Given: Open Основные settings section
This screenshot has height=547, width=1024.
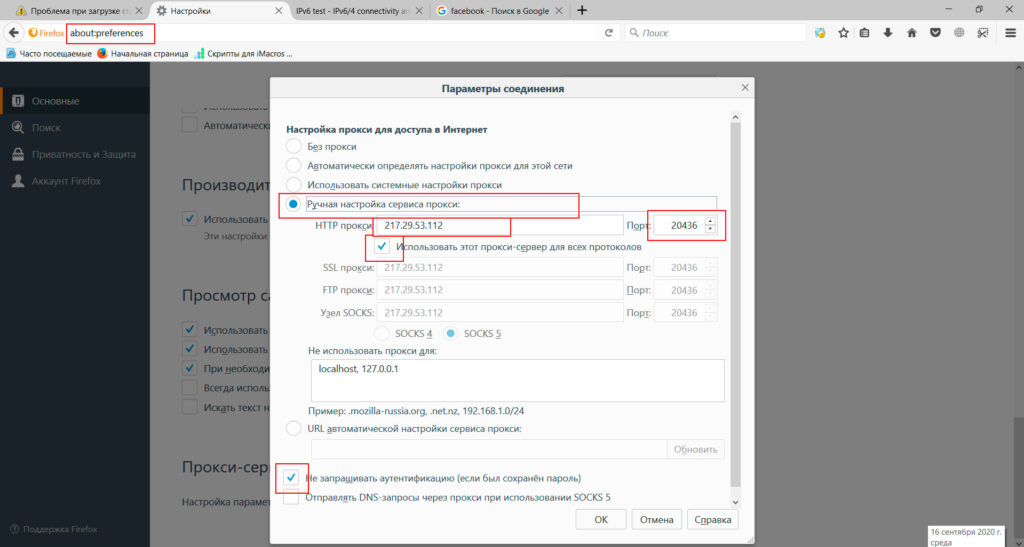Looking at the screenshot, I should point(75,101).
